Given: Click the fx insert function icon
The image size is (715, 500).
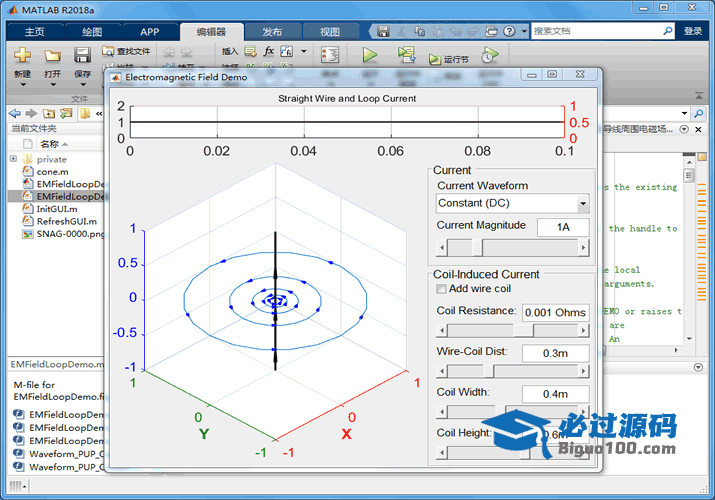Looking at the screenshot, I should click(269, 50).
